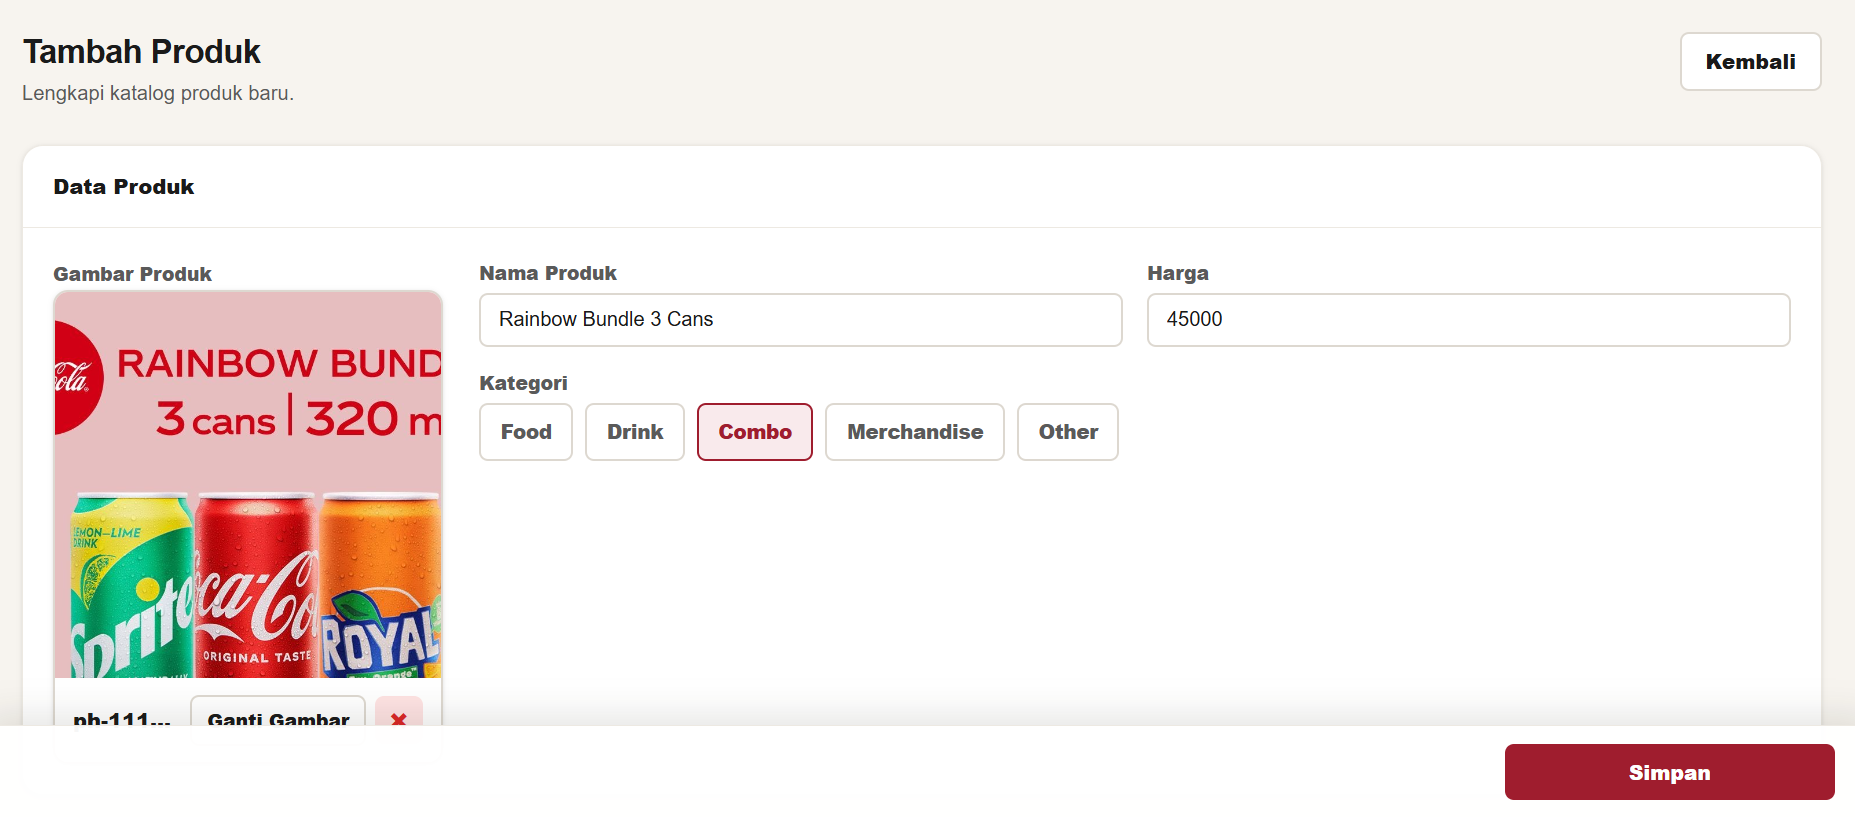Click the 'Lengkapi katalog produk baru.' subtitle
Screen dimensions: 1855x817
pyautogui.click(x=158, y=93)
